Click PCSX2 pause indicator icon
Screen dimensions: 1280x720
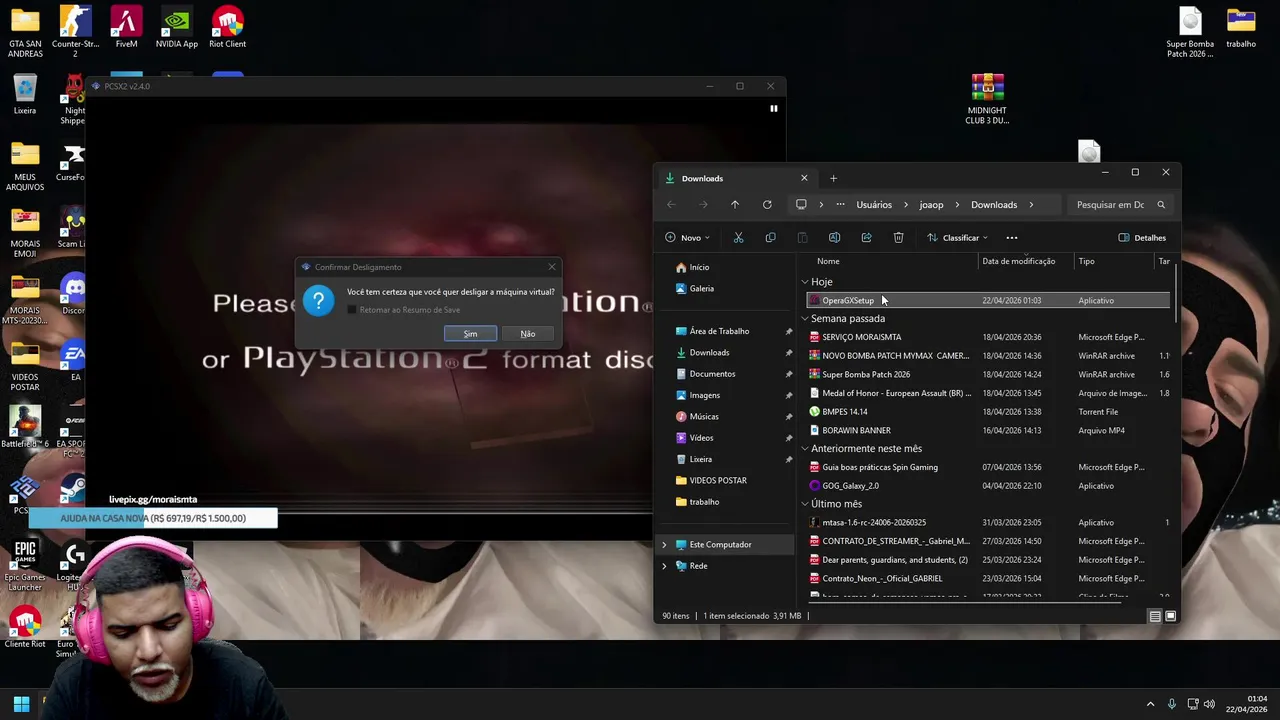pyautogui.click(x=773, y=108)
